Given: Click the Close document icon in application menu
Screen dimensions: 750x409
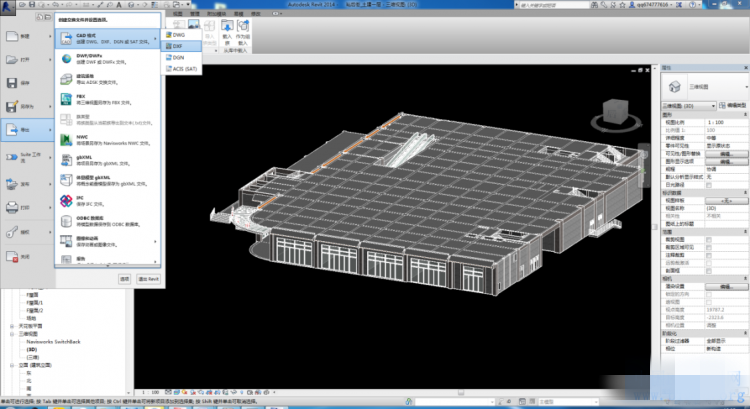Looking at the screenshot, I should tap(12, 256).
